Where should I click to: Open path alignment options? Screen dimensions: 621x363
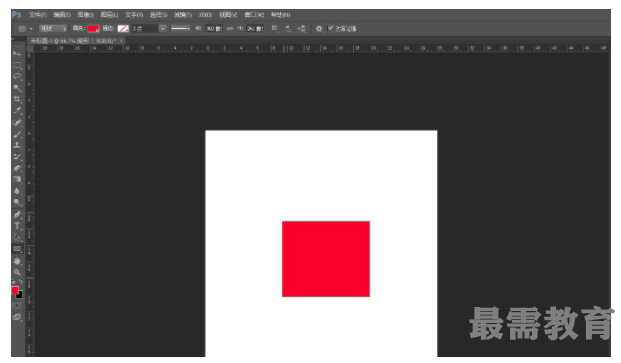[288, 29]
